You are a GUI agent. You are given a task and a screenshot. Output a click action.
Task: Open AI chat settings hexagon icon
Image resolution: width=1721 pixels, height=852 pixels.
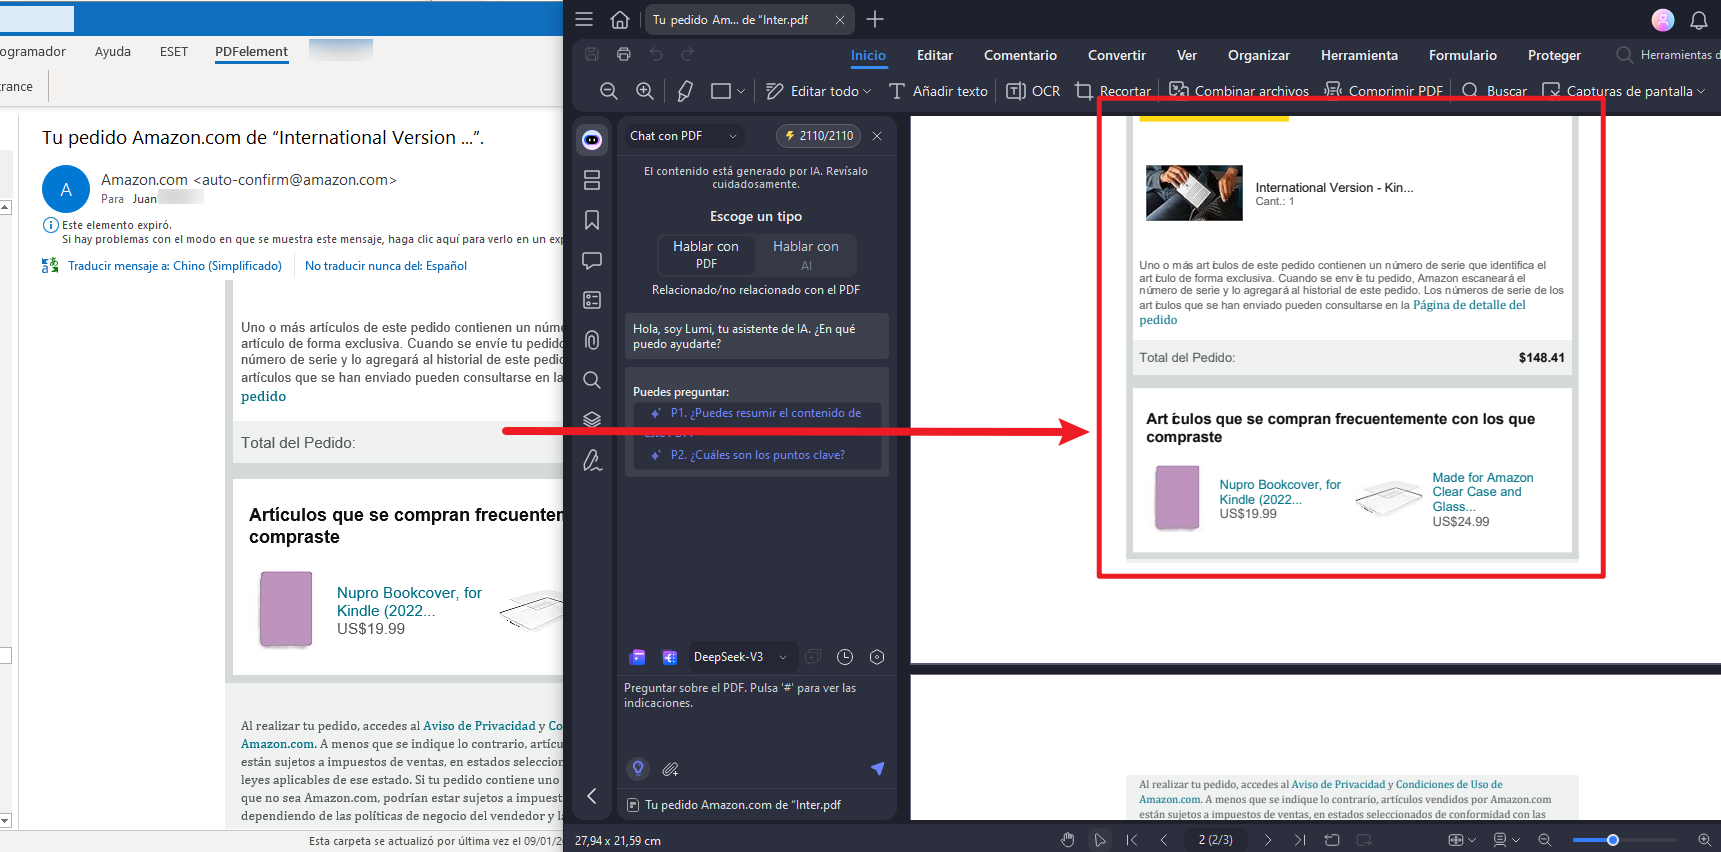[x=877, y=657]
